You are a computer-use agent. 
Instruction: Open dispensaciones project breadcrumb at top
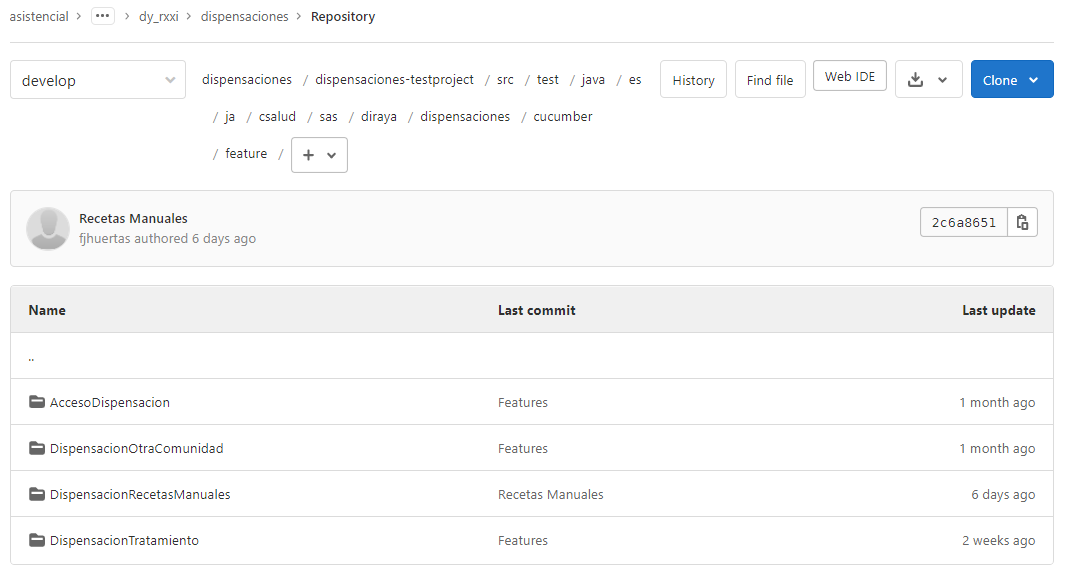pyautogui.click(x=245, y=16)
